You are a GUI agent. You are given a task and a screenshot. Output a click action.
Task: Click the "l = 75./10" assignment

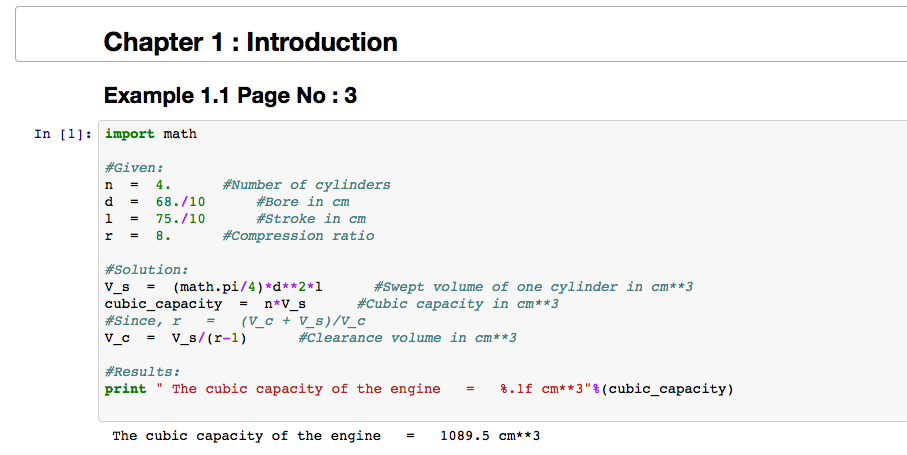click(155, 219)
